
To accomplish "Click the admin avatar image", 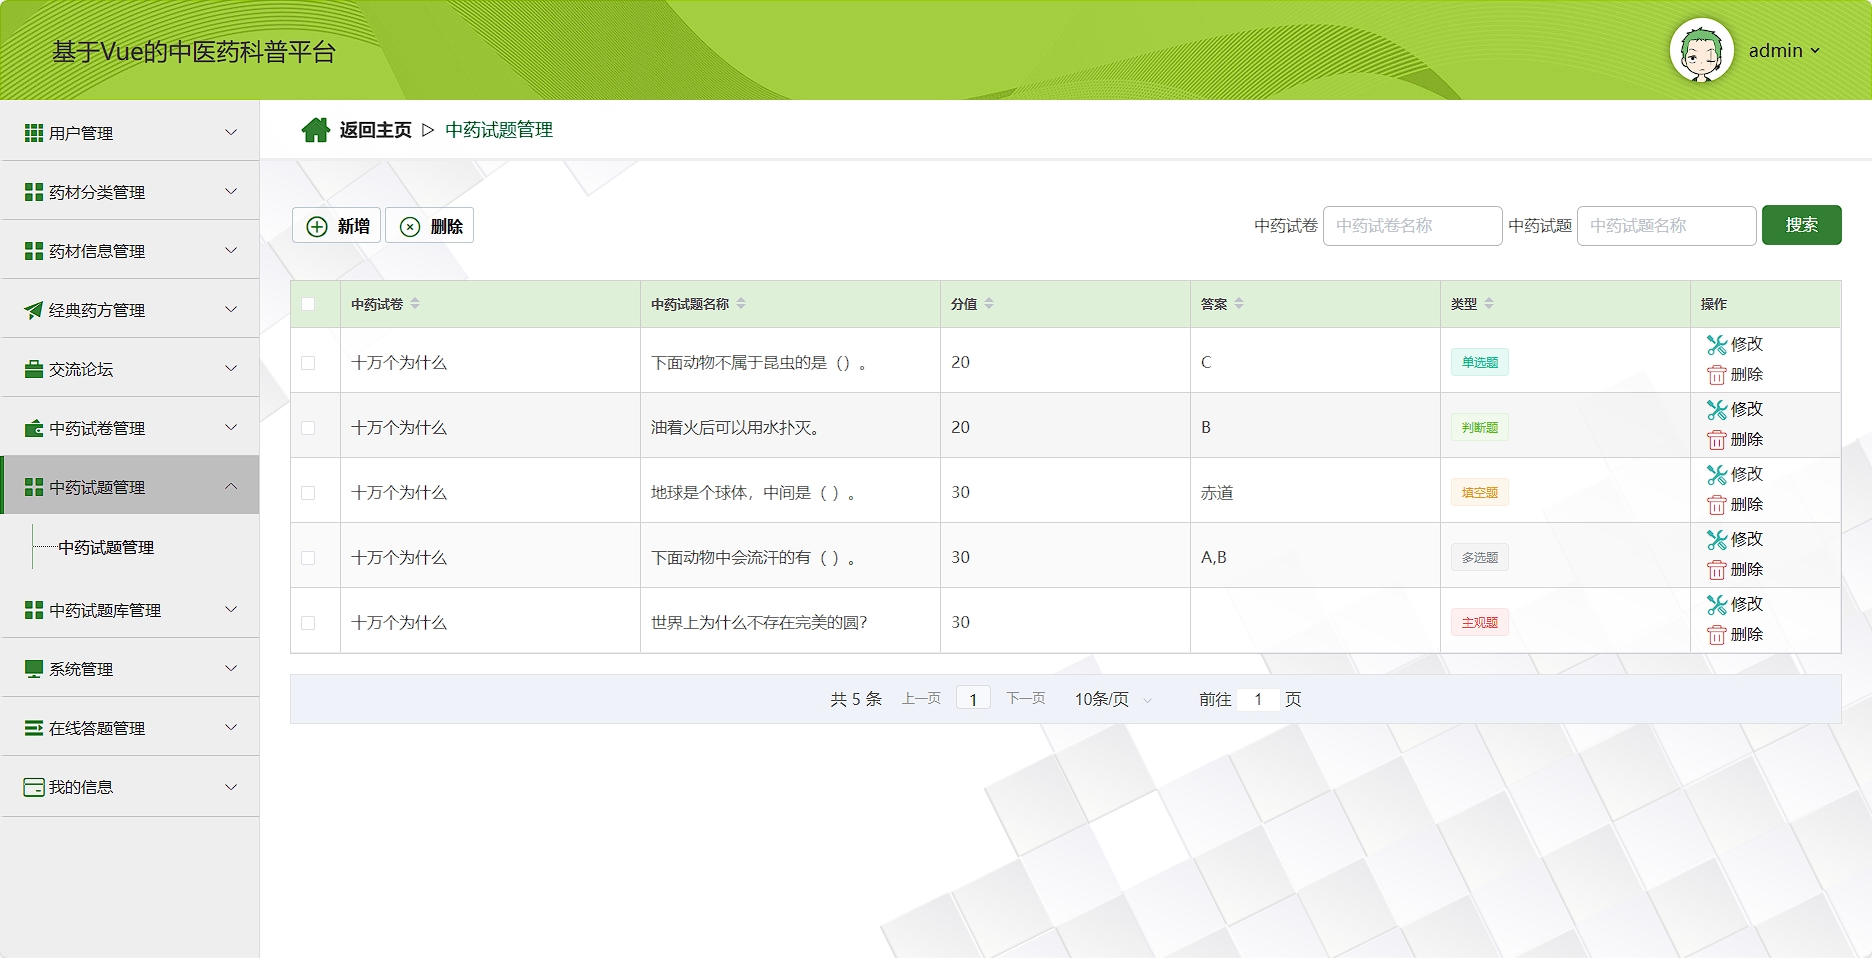I will (x=1701, y=50).
